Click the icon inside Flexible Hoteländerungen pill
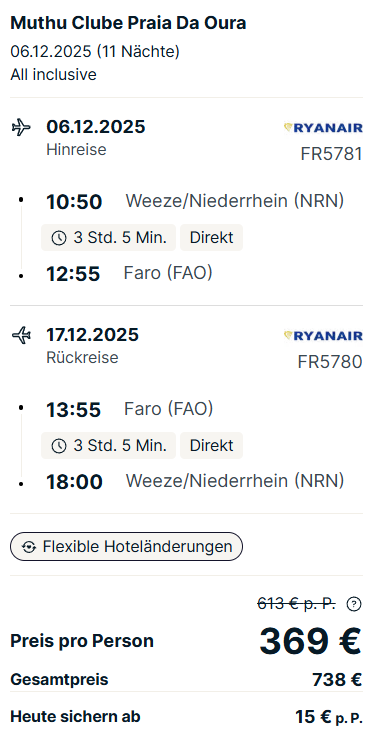370x745 pixels. [29, 547]
